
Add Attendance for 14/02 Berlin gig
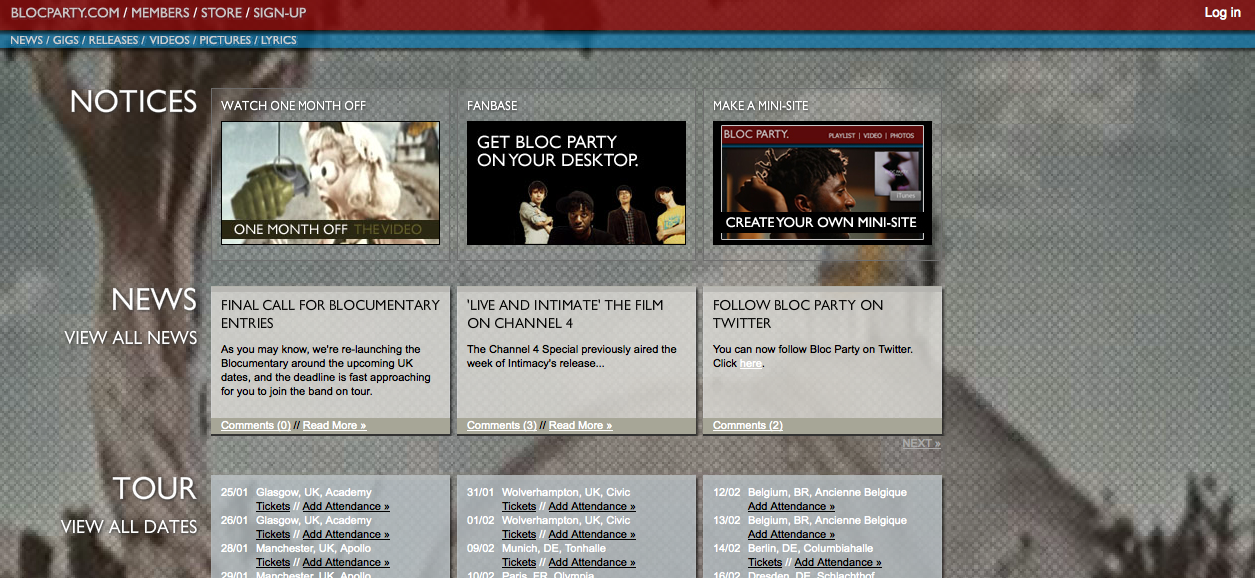[x=838, y=562]
